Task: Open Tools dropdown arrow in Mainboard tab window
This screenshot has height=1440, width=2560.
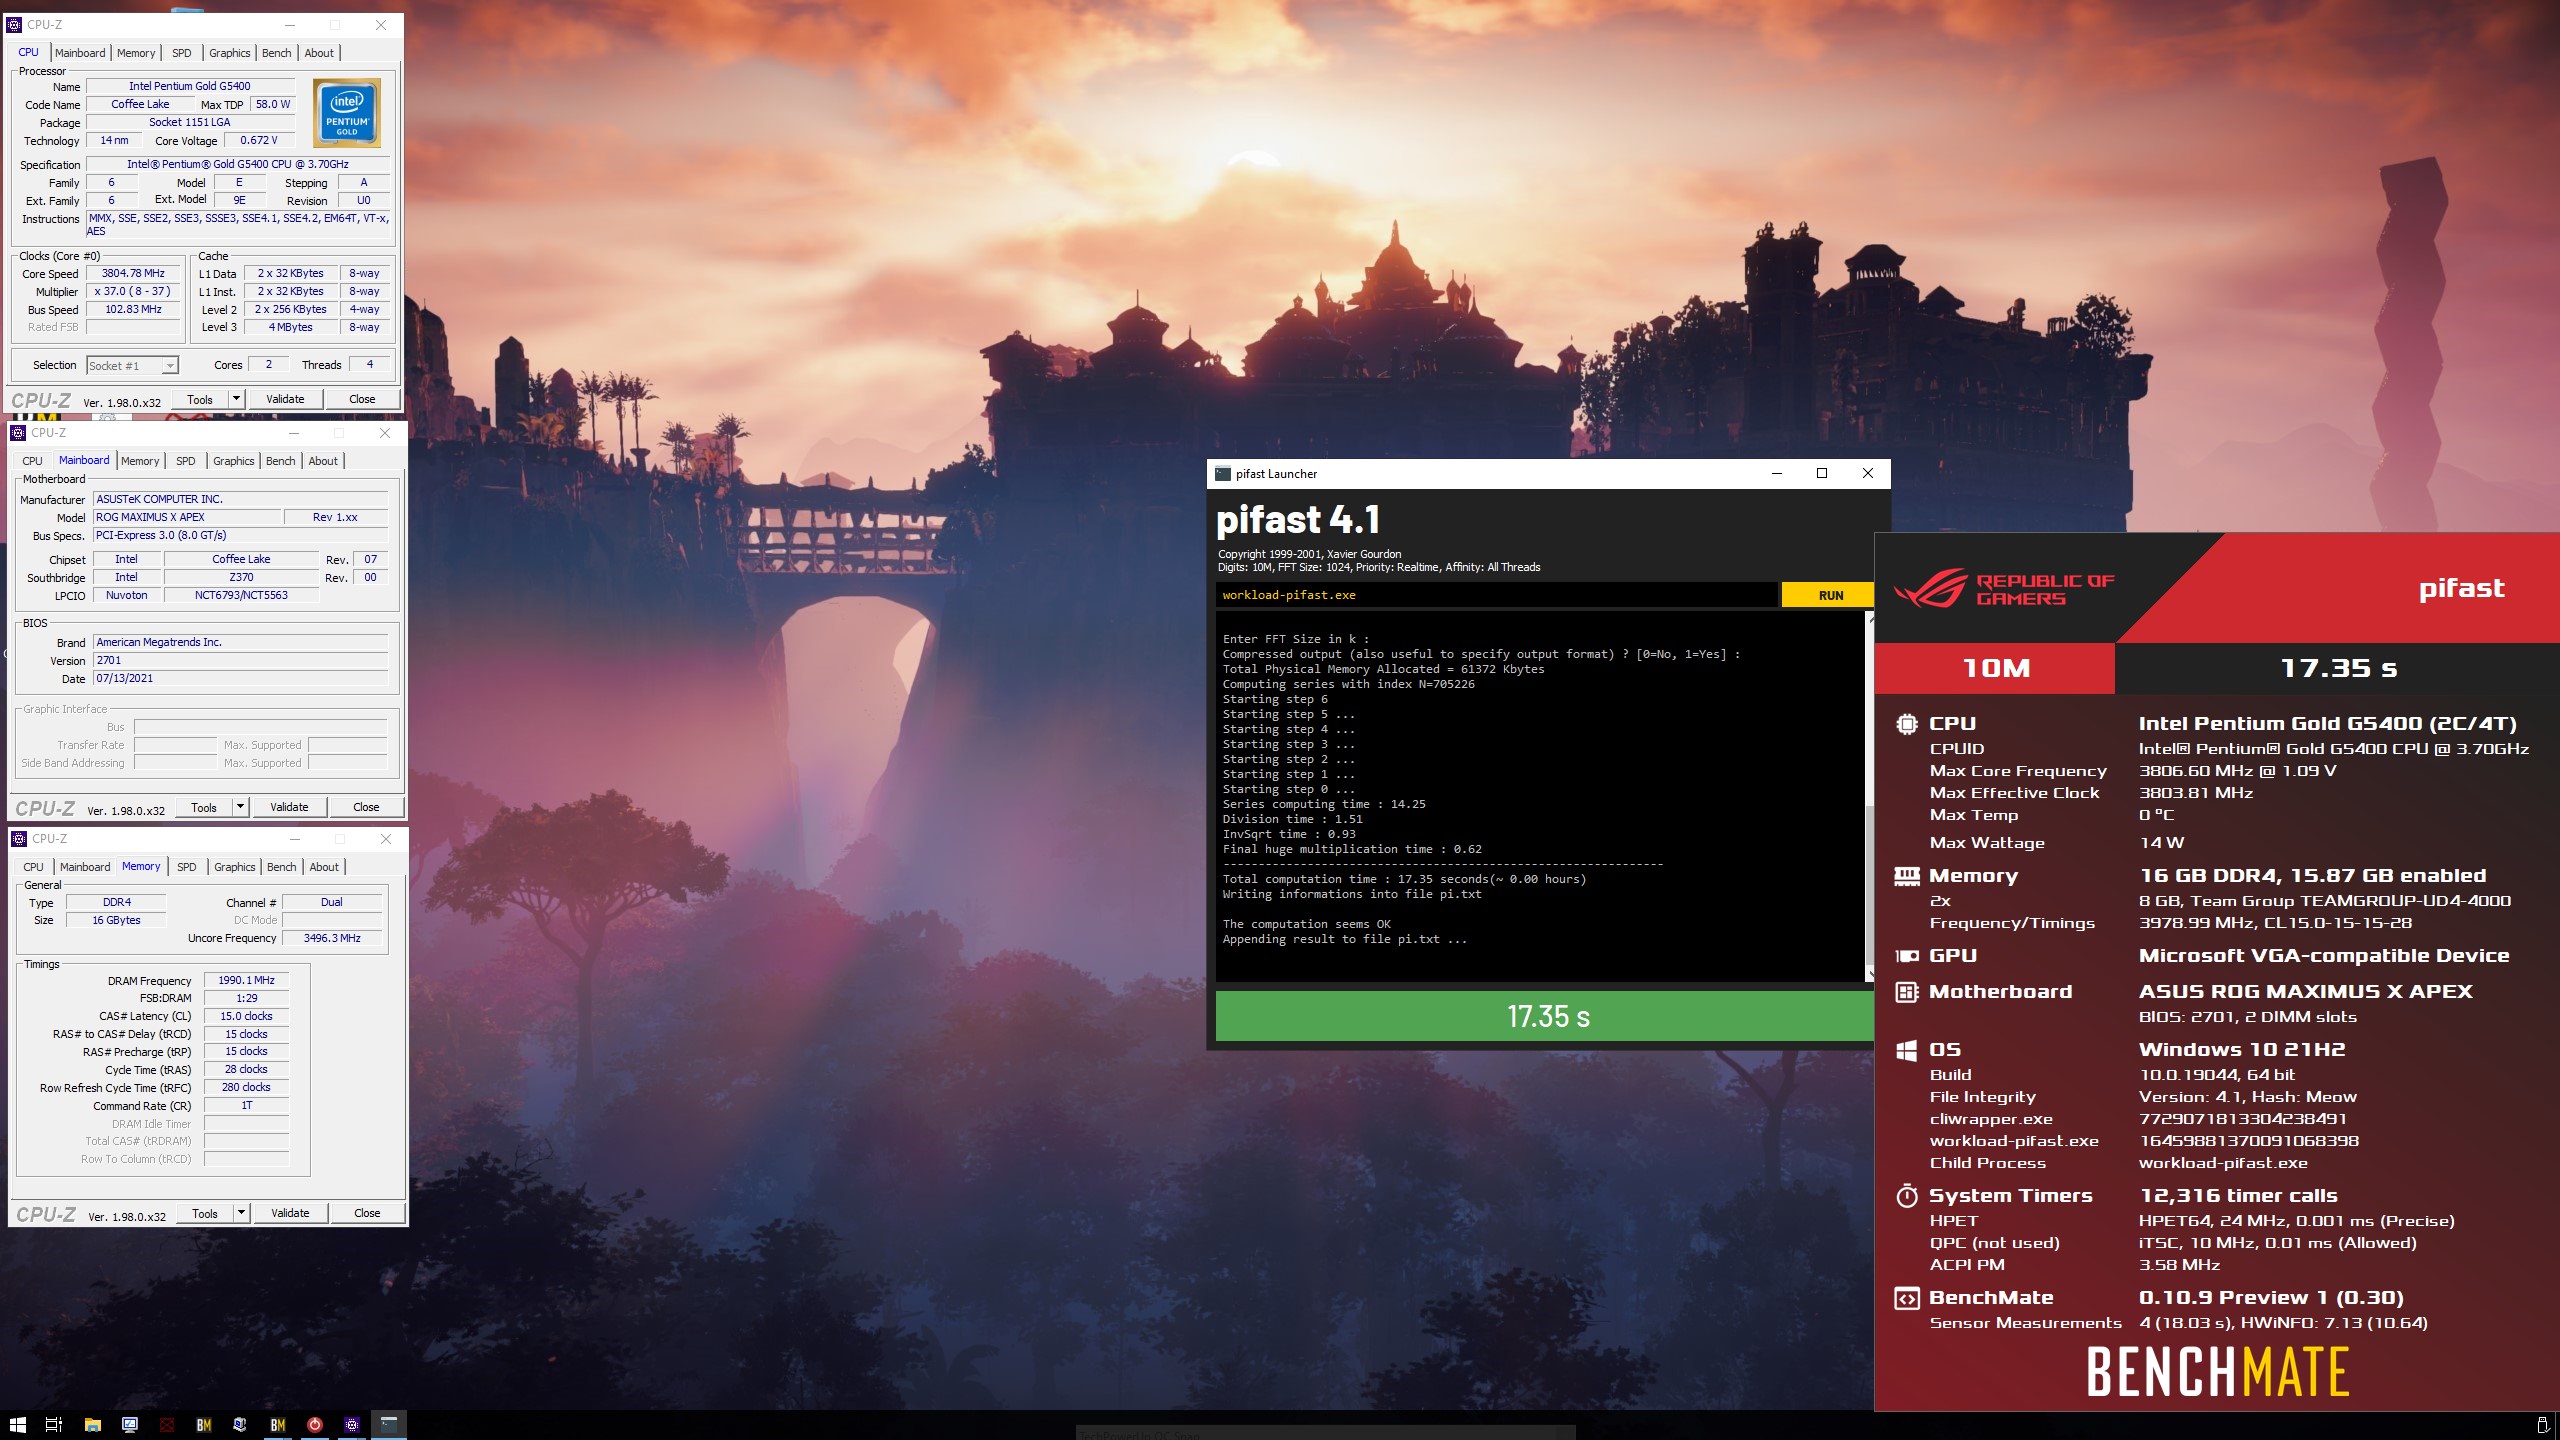Action: tap(241, 807)
